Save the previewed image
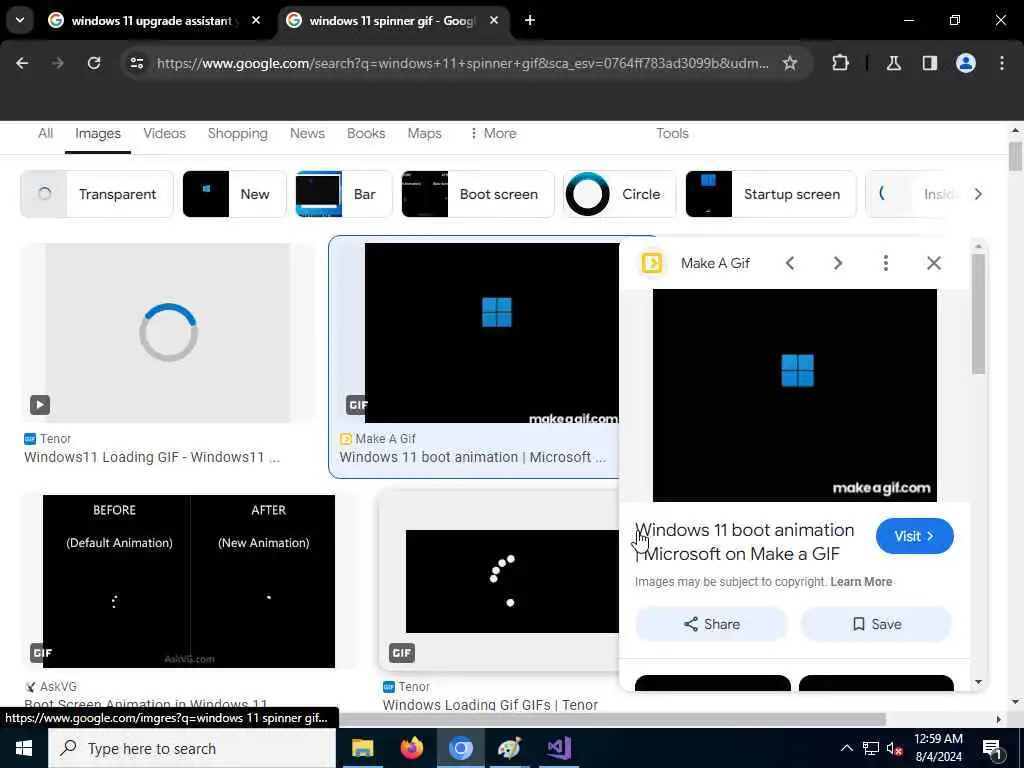This screenshot has width=1024, height=768. pos(876,624)
